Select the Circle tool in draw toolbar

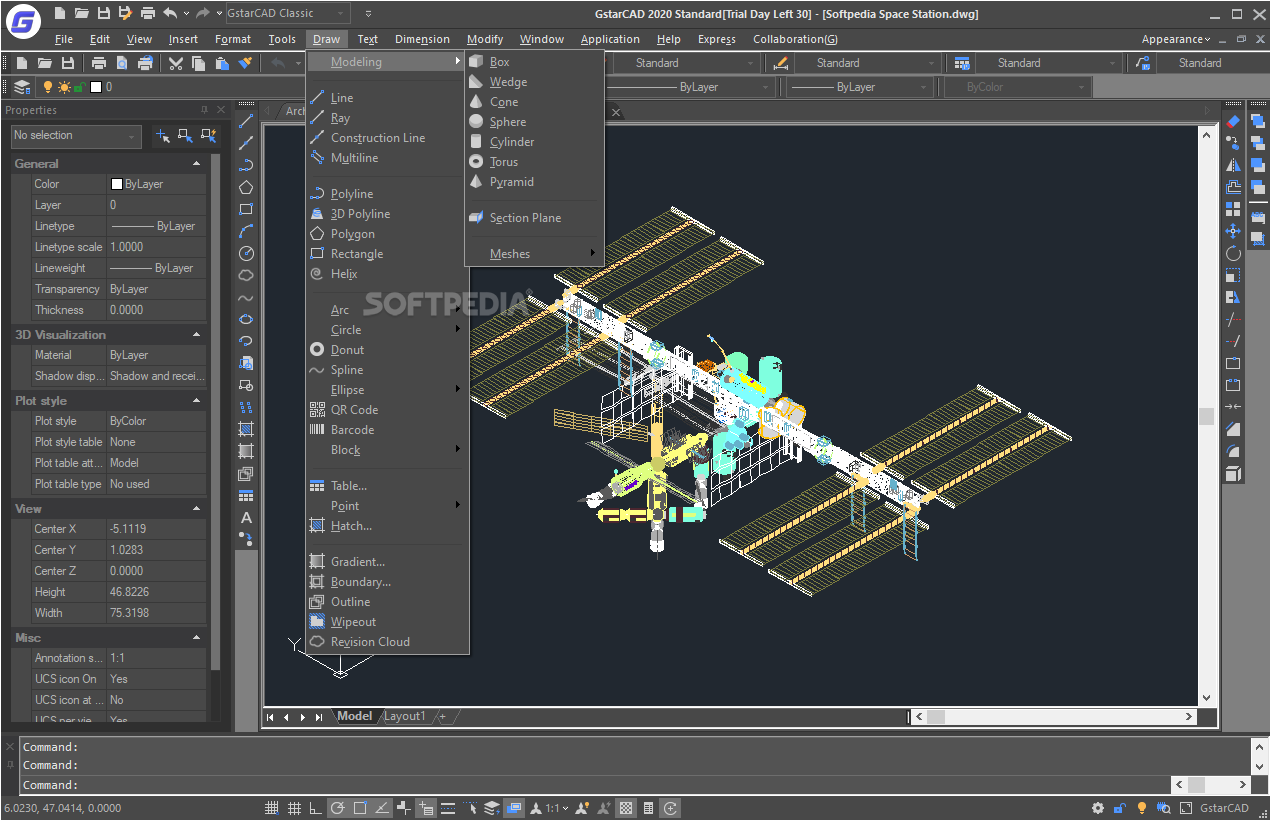(x=246, y=253)
